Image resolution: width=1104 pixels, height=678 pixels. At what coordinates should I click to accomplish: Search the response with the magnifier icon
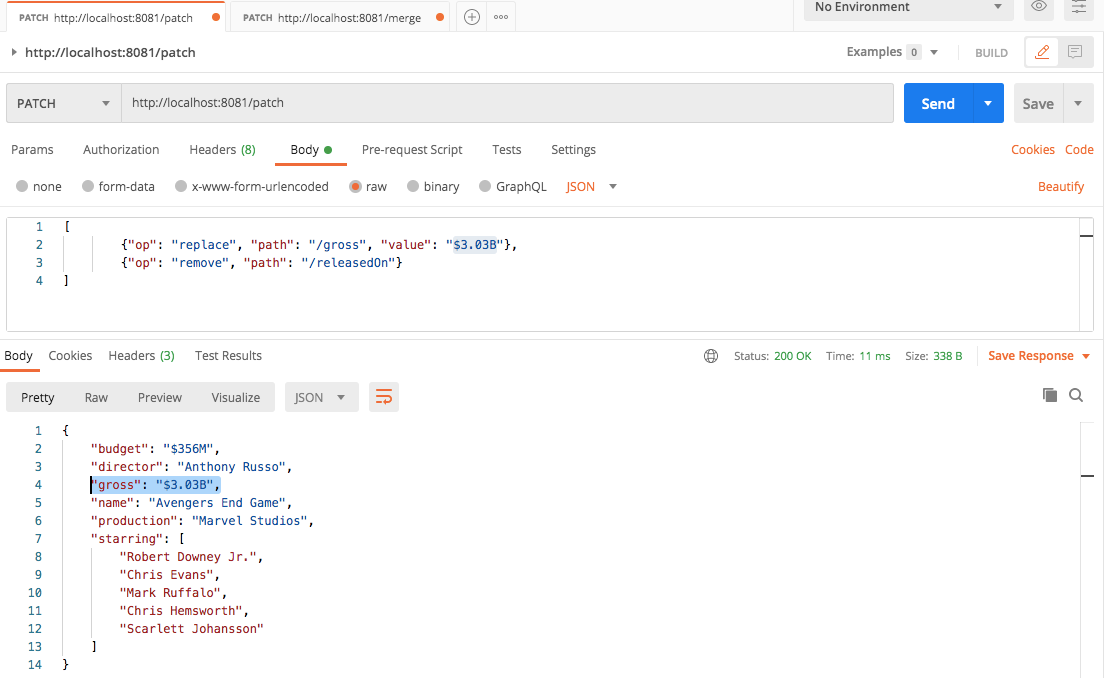[1076, 395]
